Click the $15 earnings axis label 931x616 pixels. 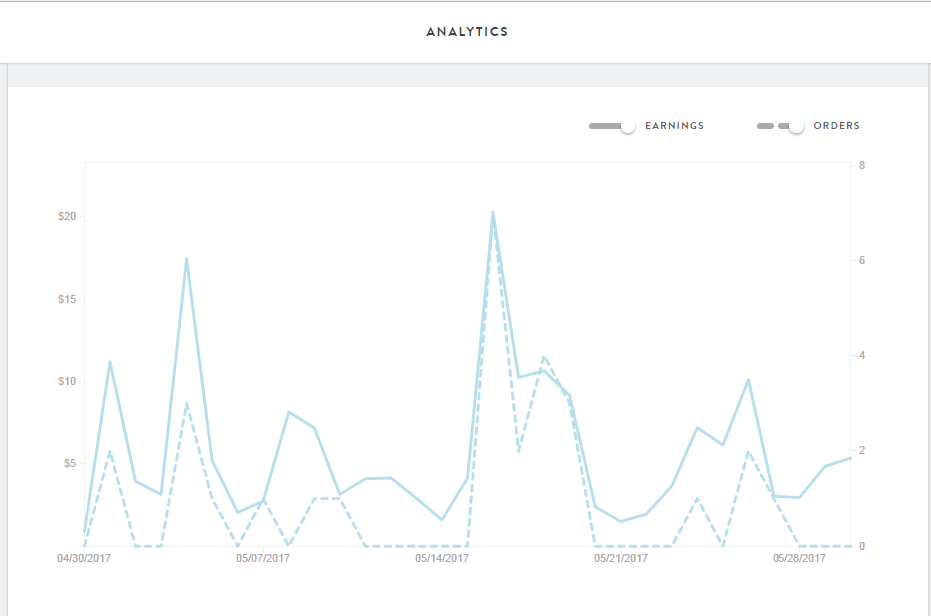67,299
